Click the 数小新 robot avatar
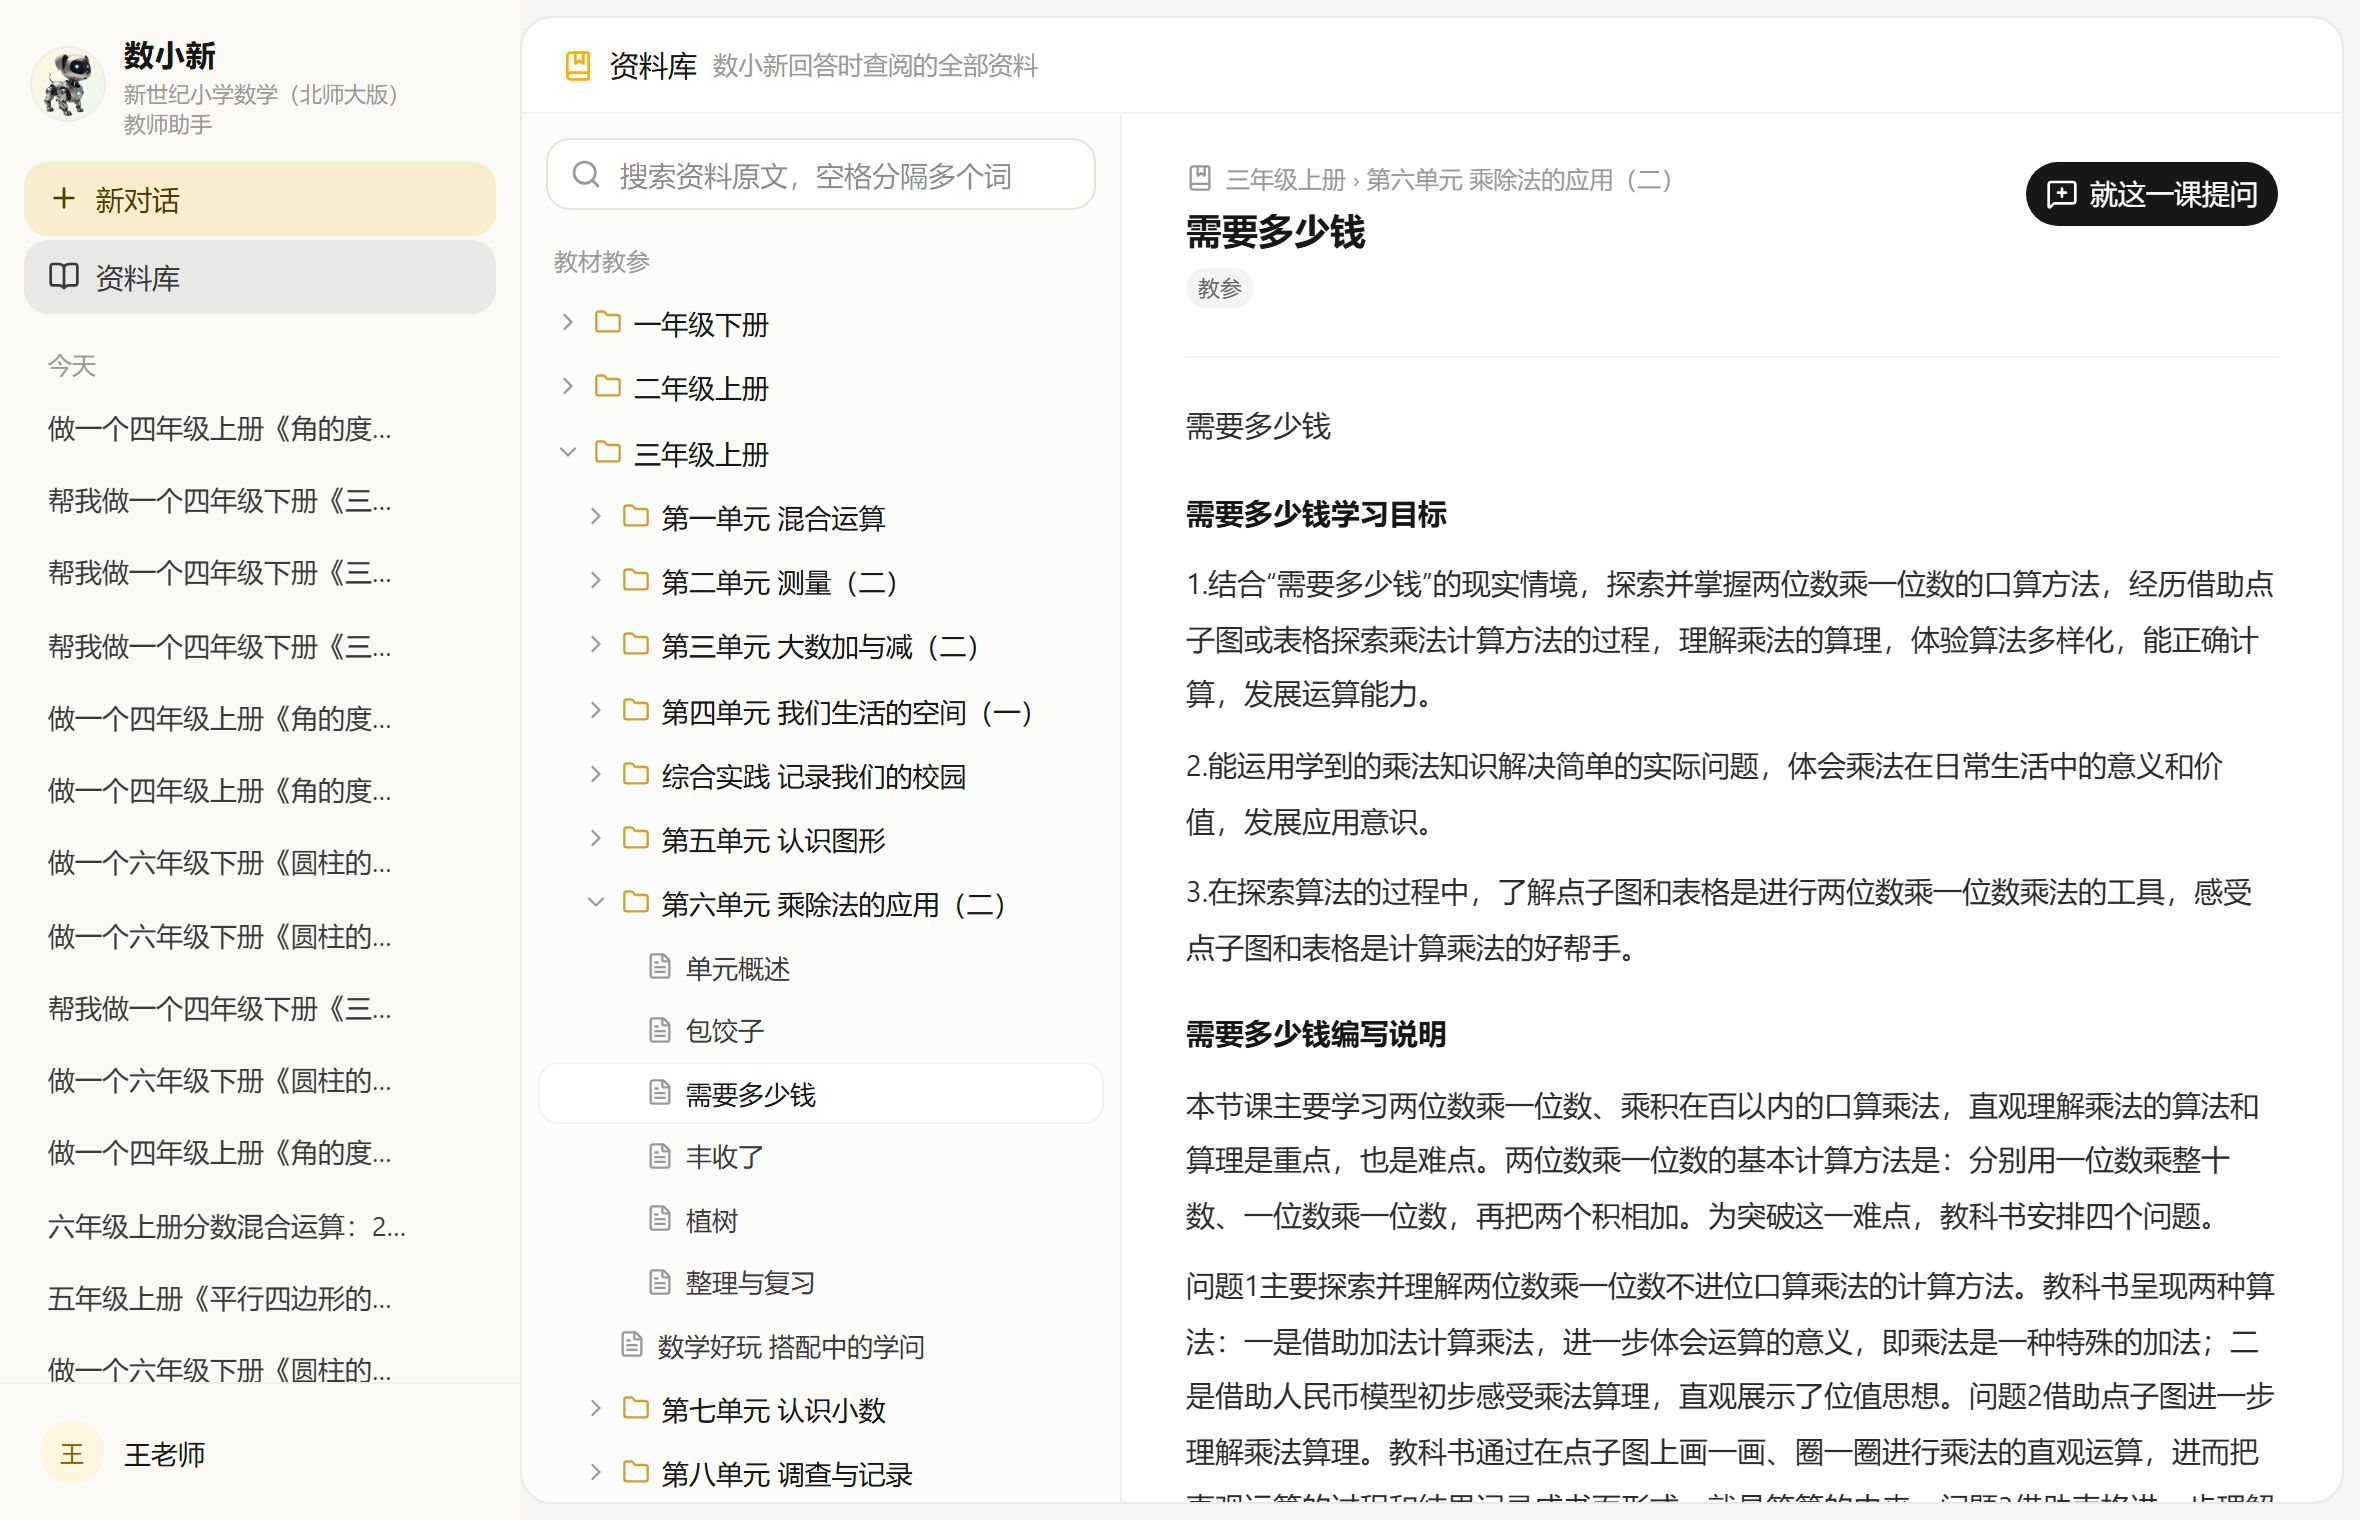Image resolution: width=2360 pixels, height=1520 pixels. point(68,84)
